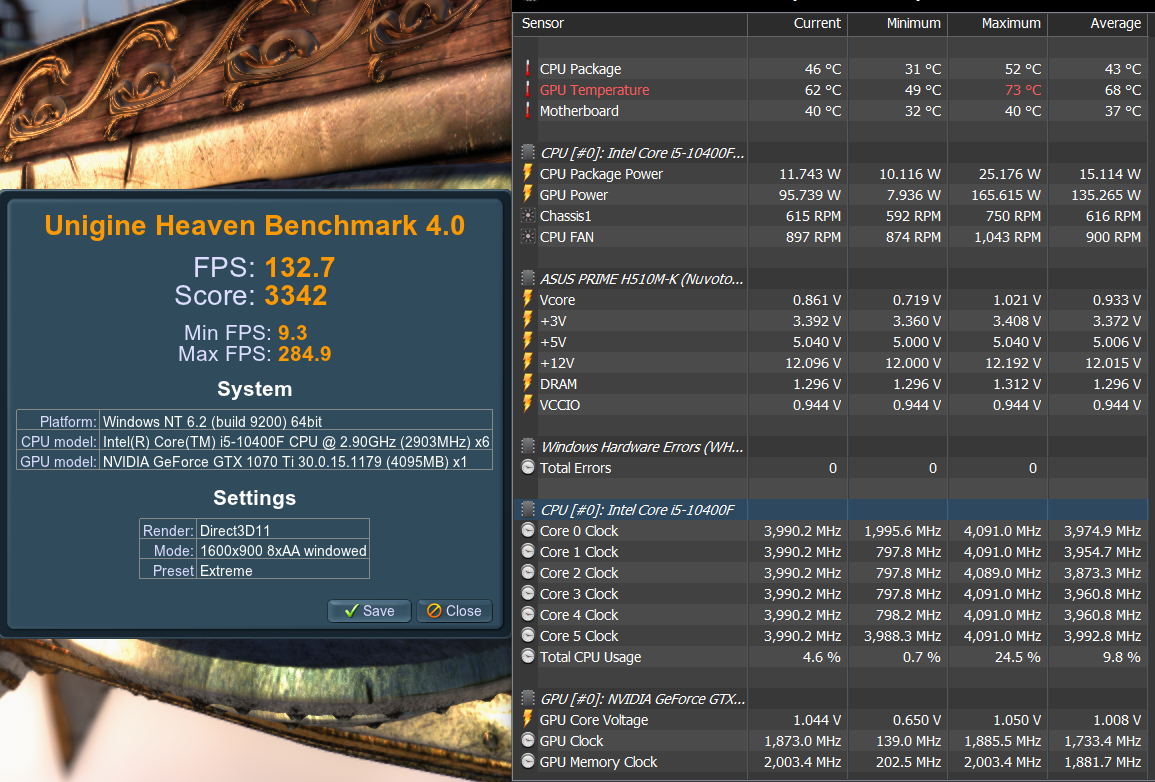This screenshot has height=782, width=1155.
Task: Select the Total CPU Usage label
Action: click(x=590, y=656)
